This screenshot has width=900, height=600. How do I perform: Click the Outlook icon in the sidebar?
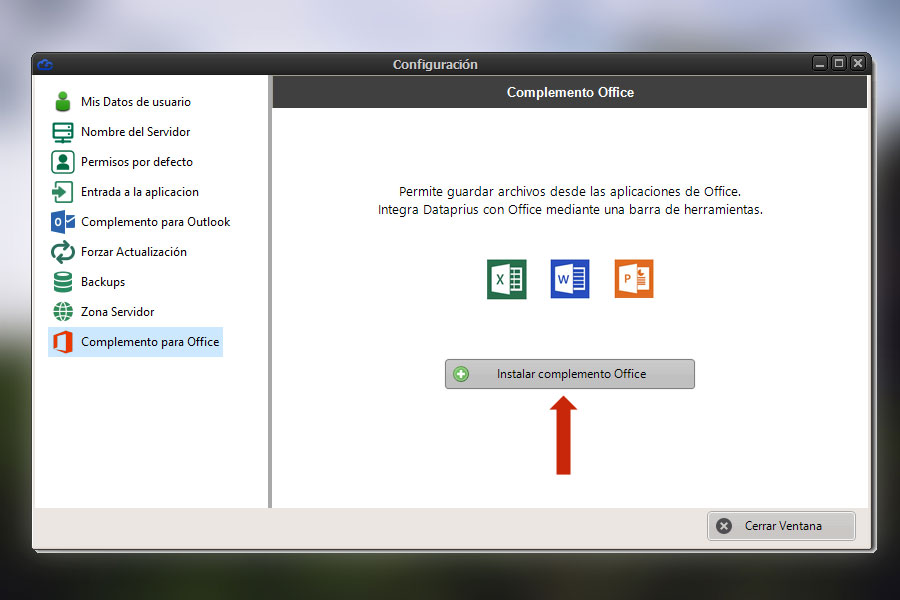[63, 222]
